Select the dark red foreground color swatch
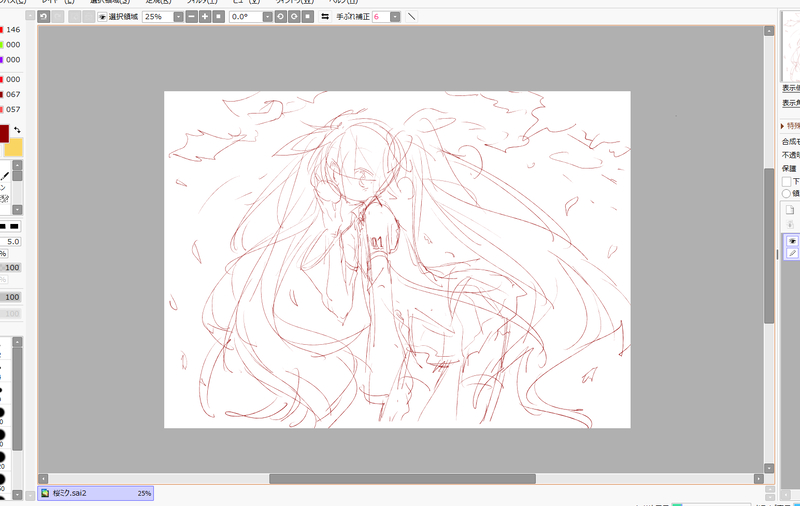This screenshot has height=506, width=800. click(x=4, y=134)
